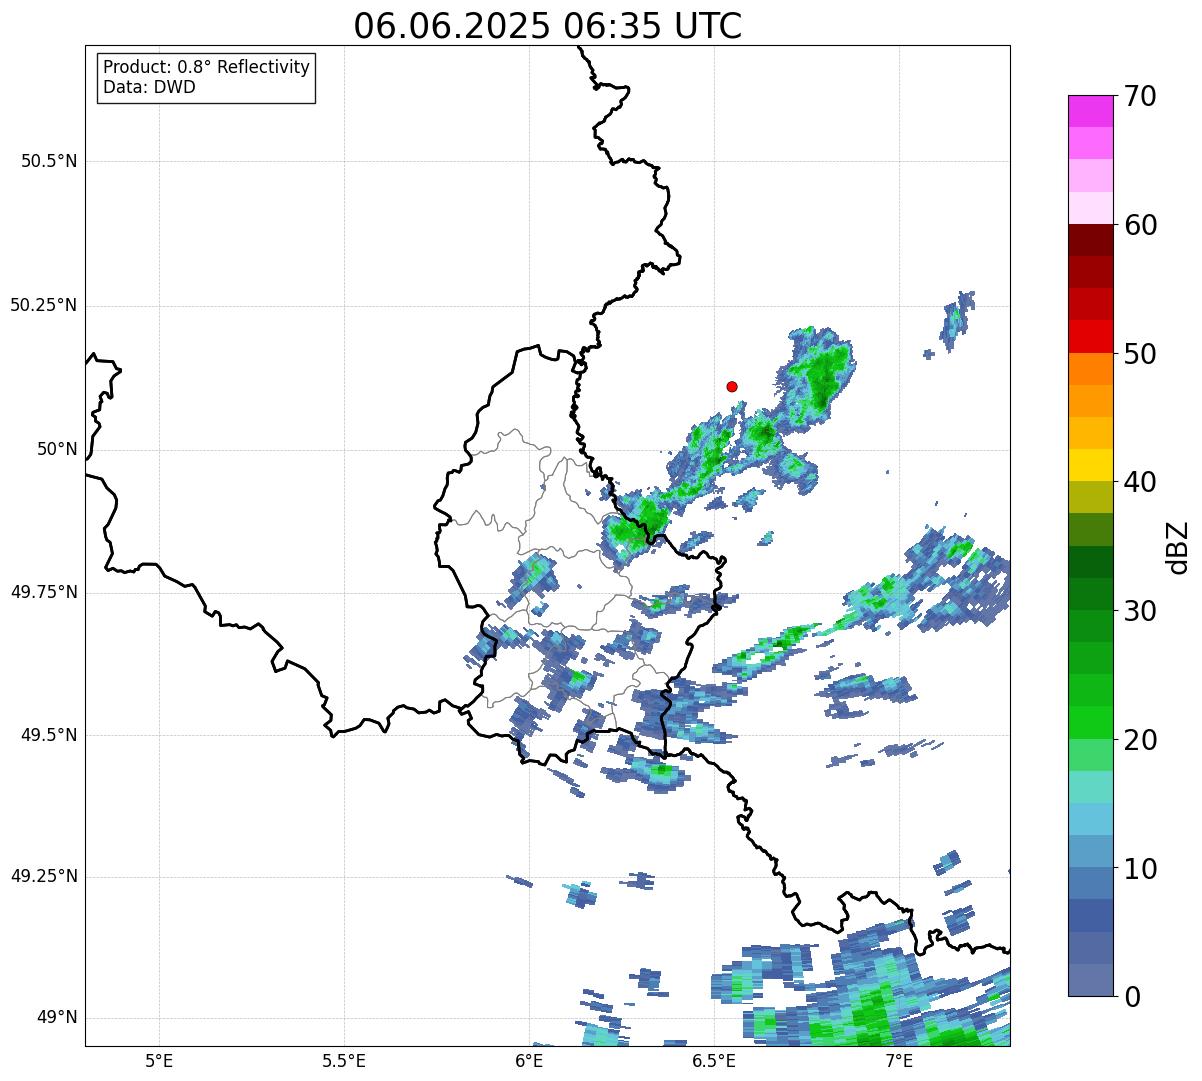Select the bright green colorbar segment above 20
Image resolution: width=1202 pixels, height=1081 pixels.
point(1090,722)
